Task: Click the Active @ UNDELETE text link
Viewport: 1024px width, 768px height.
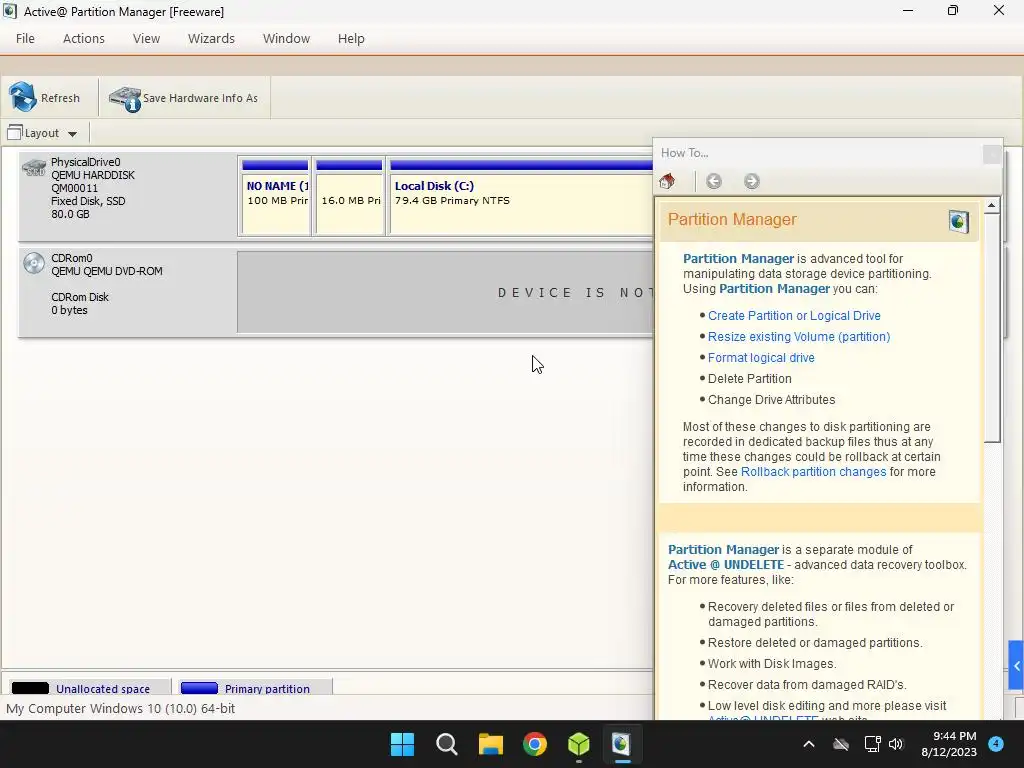Action: coord(726,564)
